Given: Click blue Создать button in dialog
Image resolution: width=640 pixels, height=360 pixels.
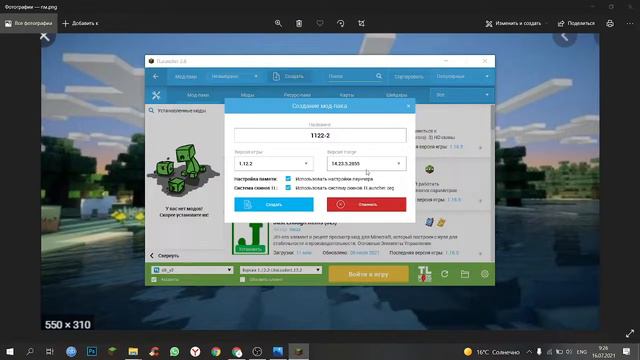Looking at the screenshot, I should [274, 204].
